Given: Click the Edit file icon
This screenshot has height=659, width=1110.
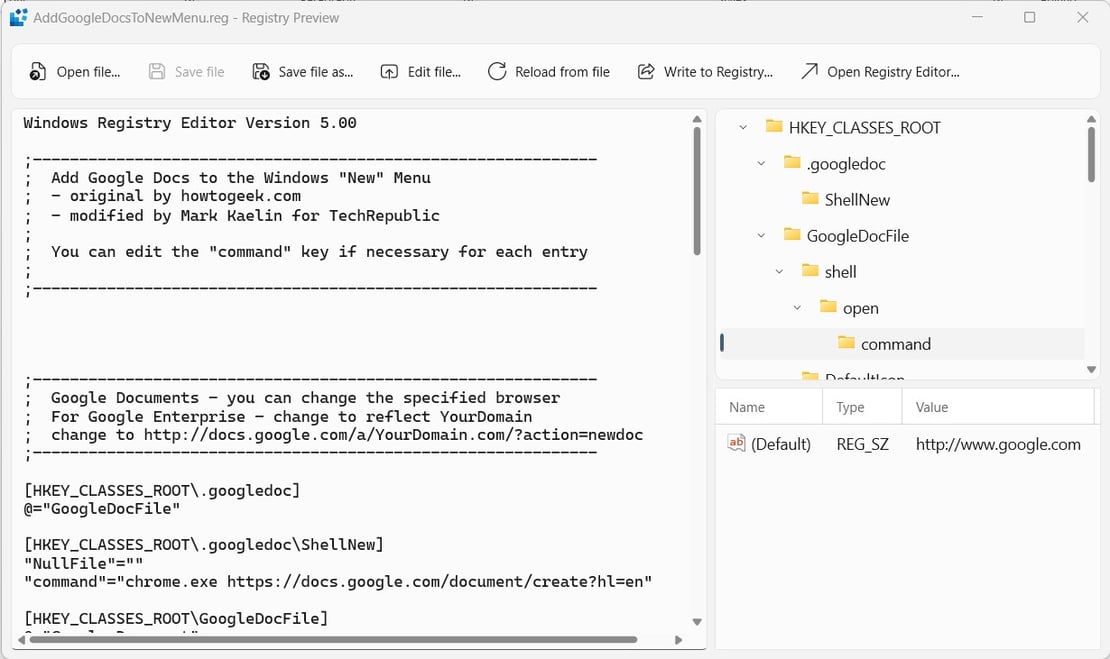Looking at the screenshot, I should (x=389, y=71).
